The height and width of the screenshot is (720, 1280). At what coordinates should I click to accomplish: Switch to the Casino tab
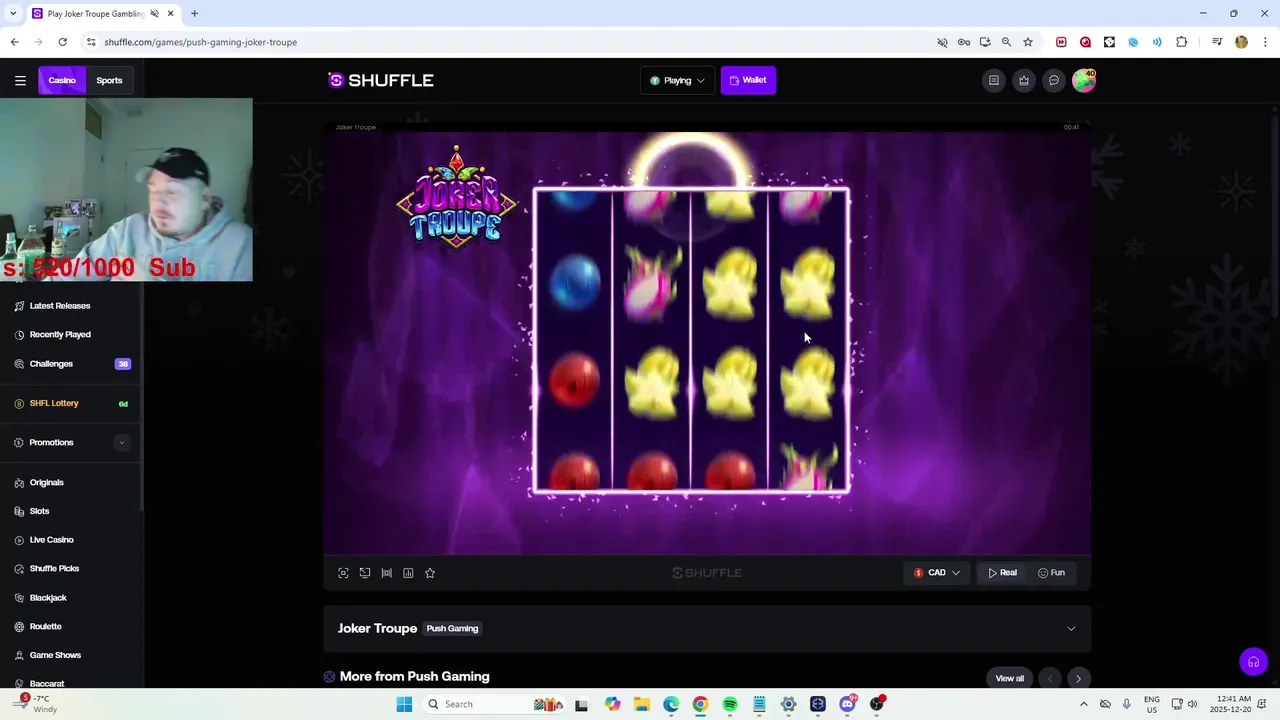(62, 80)
